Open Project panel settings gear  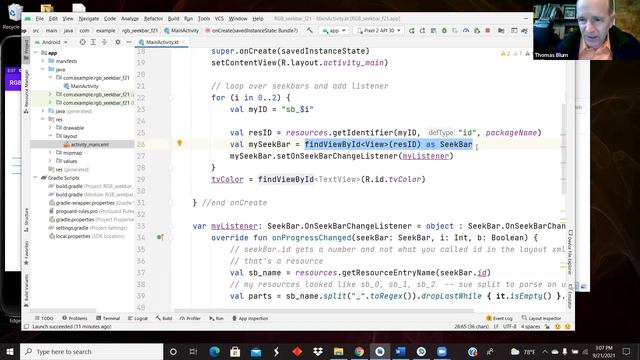[118, 42]
